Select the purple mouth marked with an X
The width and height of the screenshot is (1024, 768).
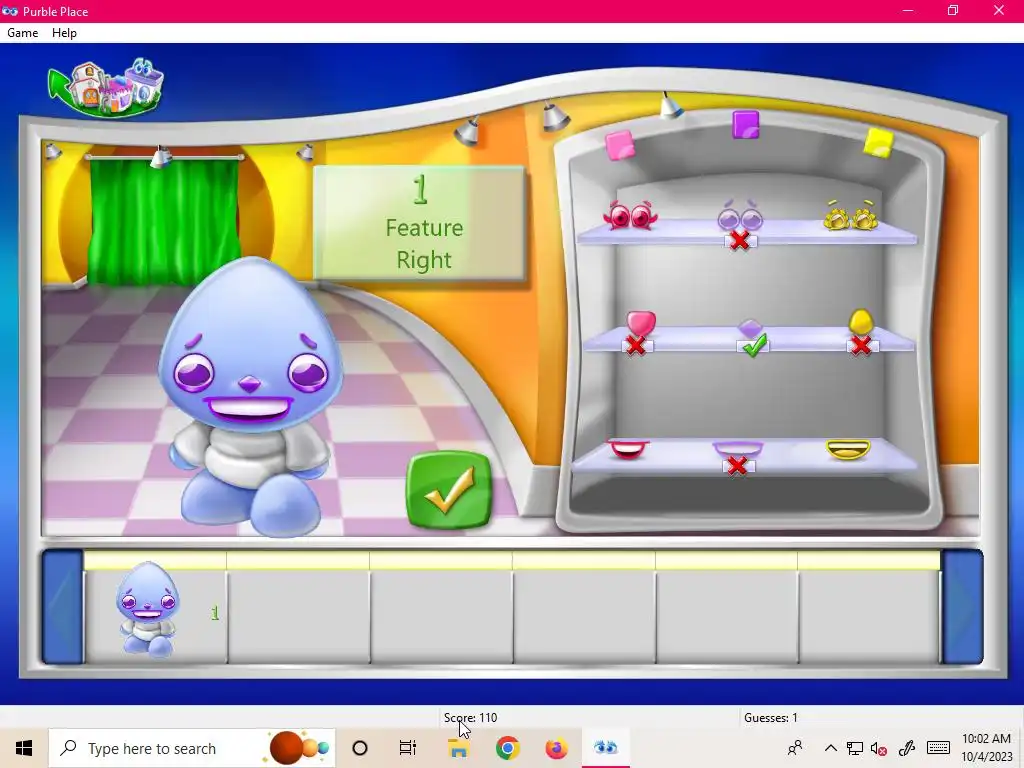(737, 449)
